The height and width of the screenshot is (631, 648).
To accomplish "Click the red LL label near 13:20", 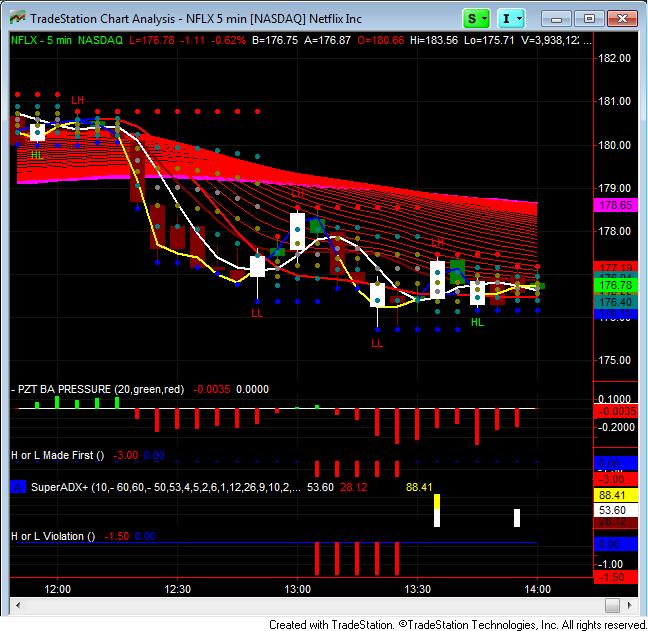I will pos(377,343).
